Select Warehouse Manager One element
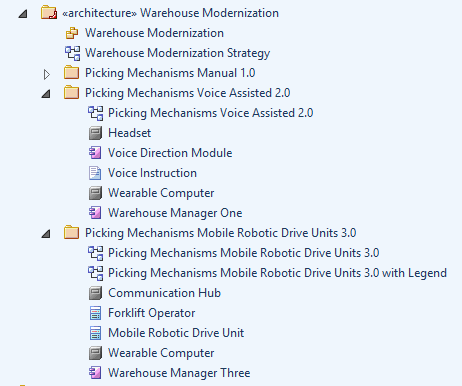Image resolution: width=462 pixels, height=386 pixels. (175, 213)
